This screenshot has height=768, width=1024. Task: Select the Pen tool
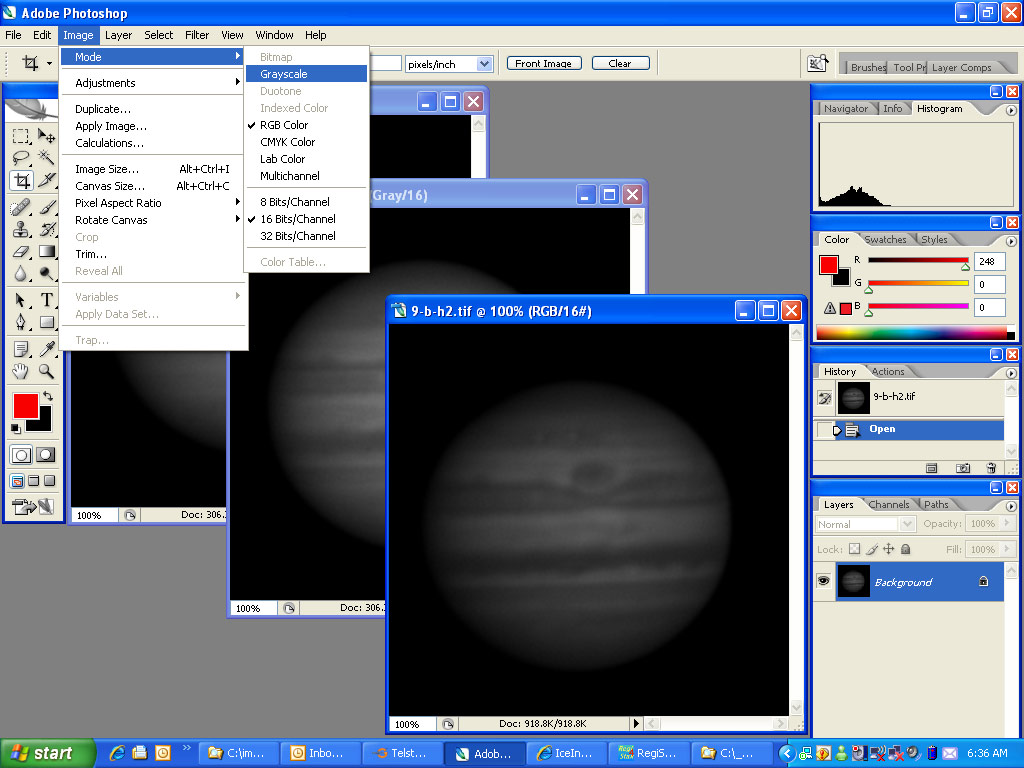21,322
